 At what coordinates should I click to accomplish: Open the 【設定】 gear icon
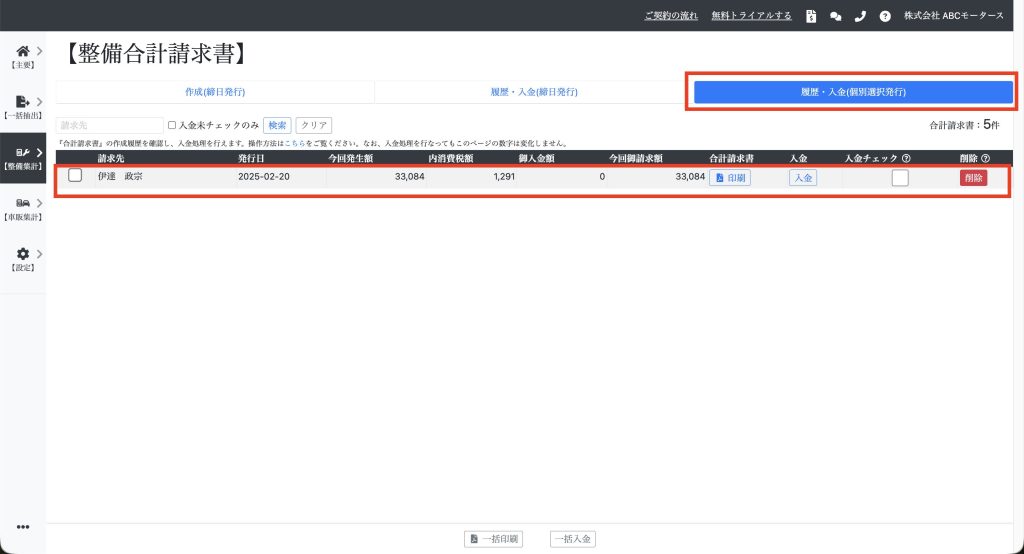pyautogui.click(x=23, y=255)
